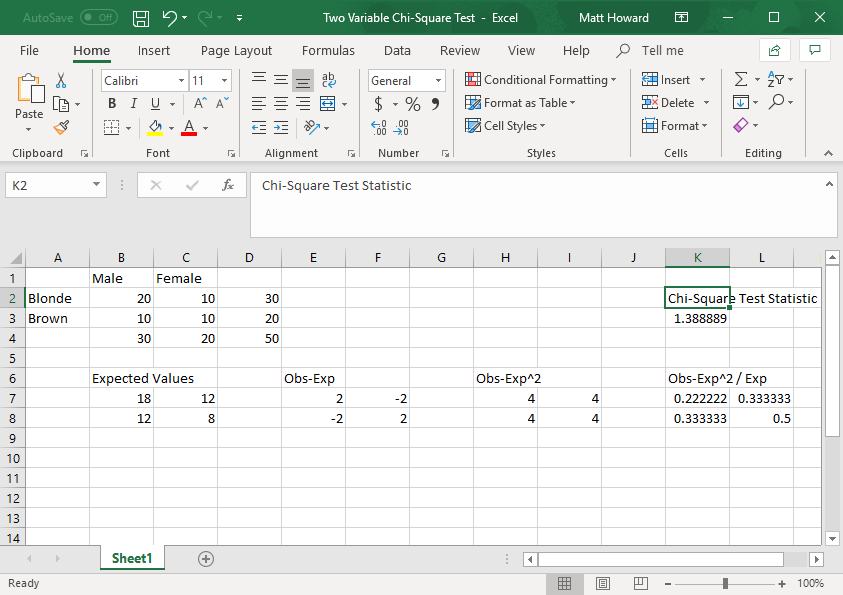Toggle Align Left button
This screenshot has width=843, height=595.
(x=259, y=103)
